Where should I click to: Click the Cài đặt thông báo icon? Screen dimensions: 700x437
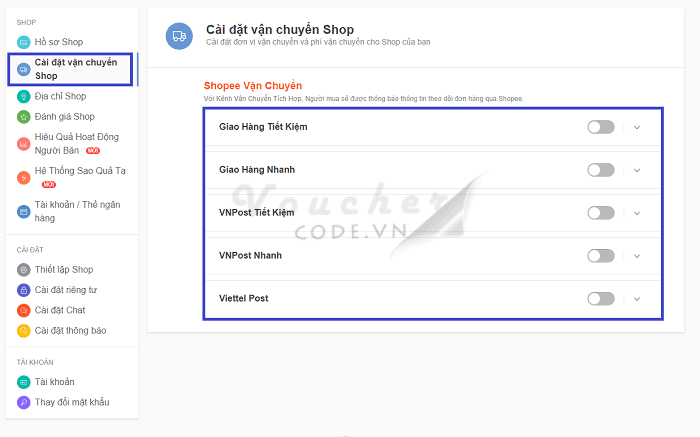[x=24, y=331]
